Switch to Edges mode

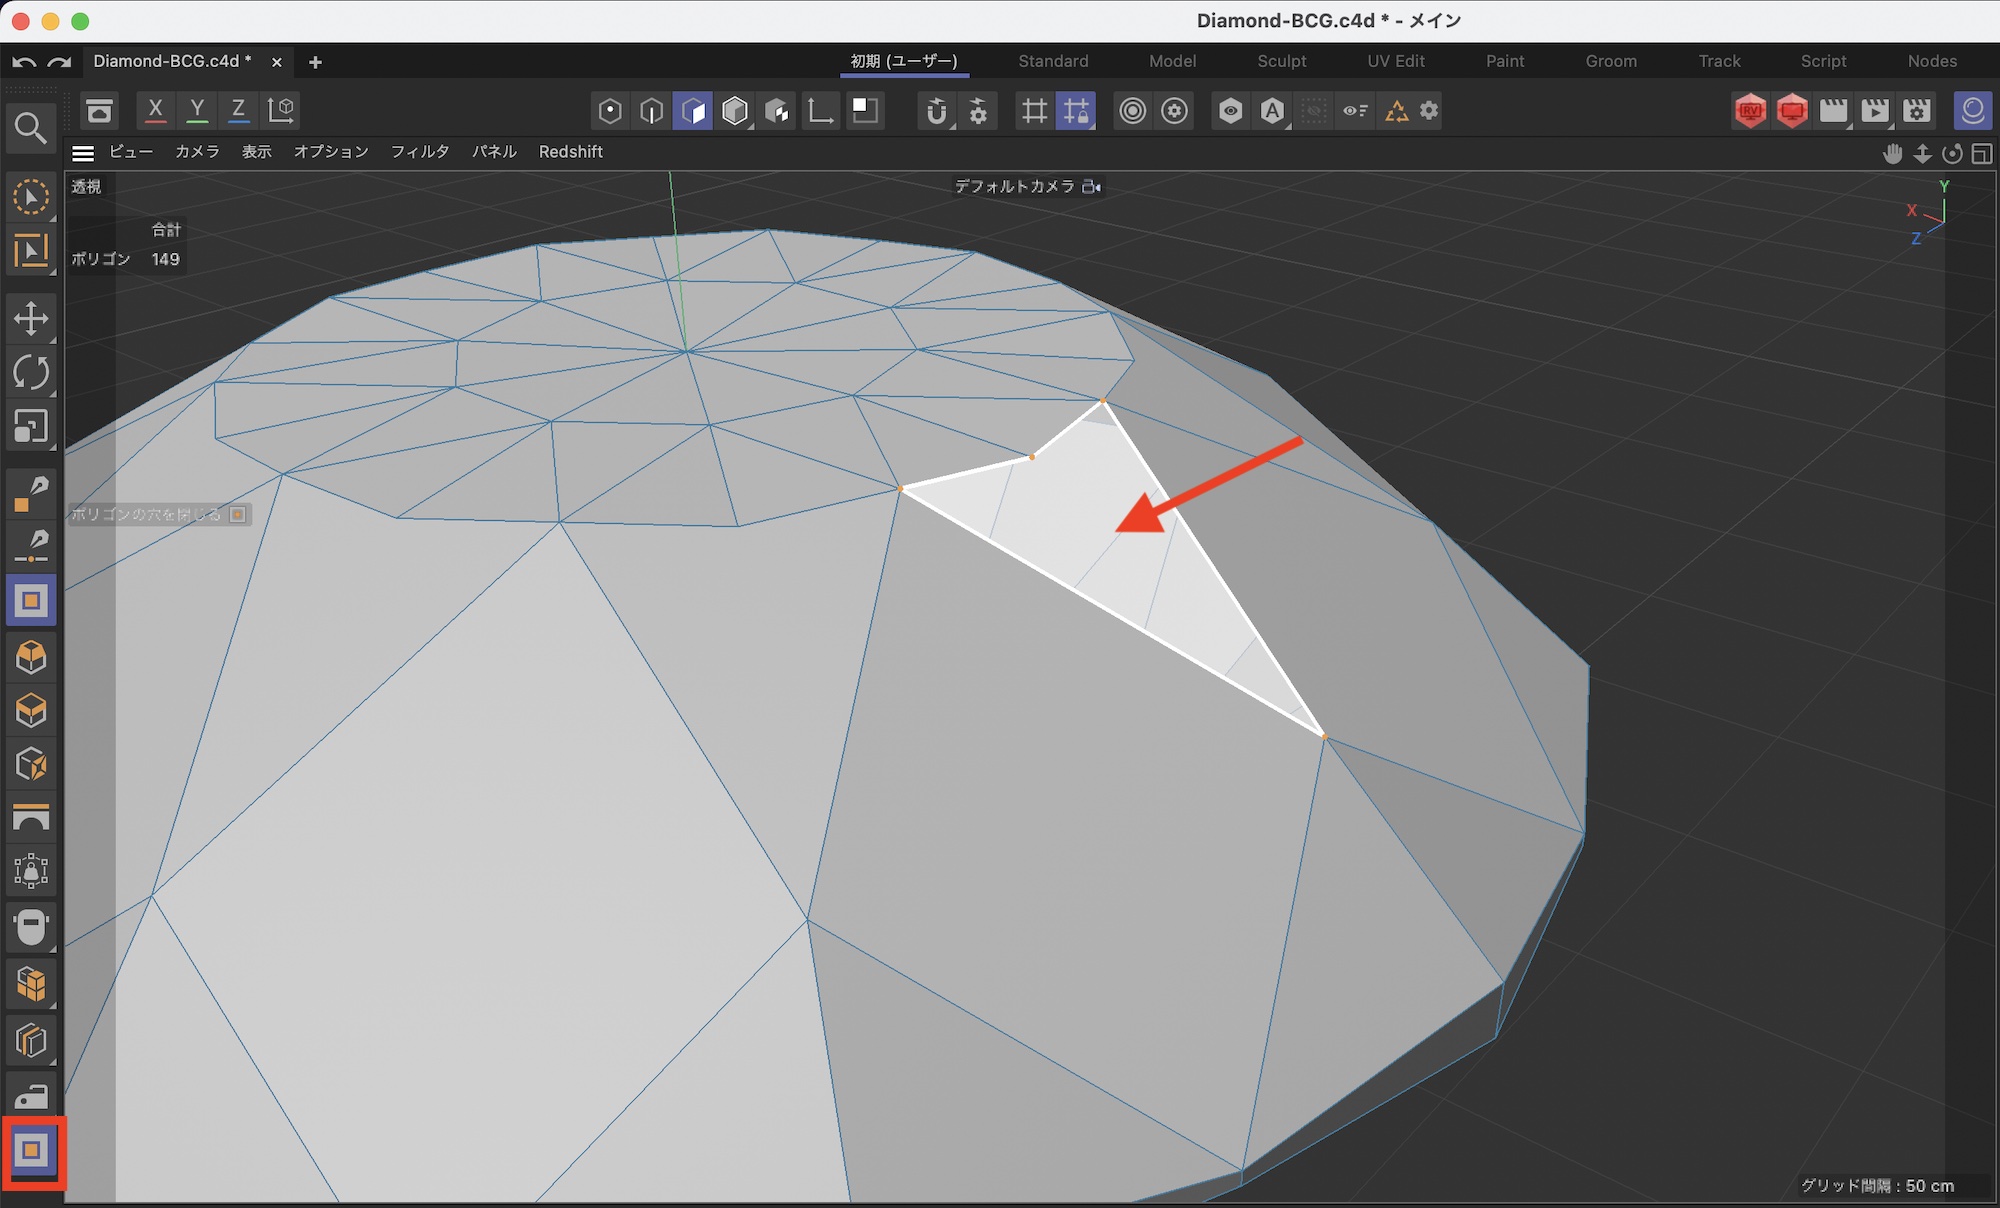tap(651, 111)
